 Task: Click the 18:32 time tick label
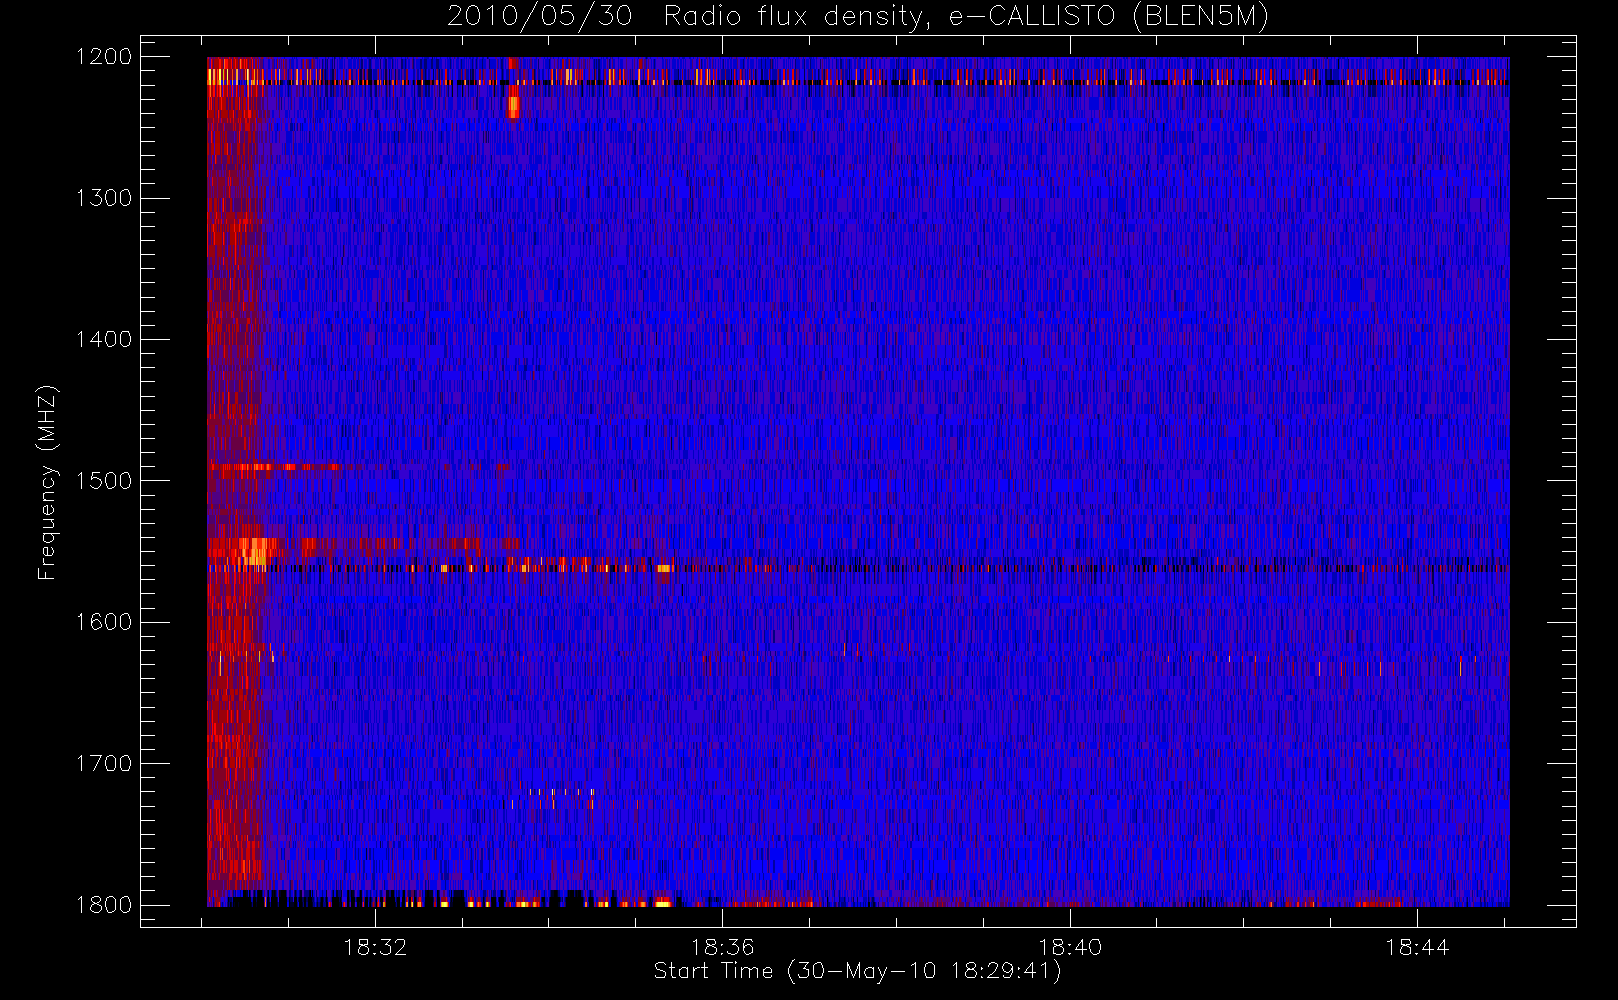[x=375, y=947]
